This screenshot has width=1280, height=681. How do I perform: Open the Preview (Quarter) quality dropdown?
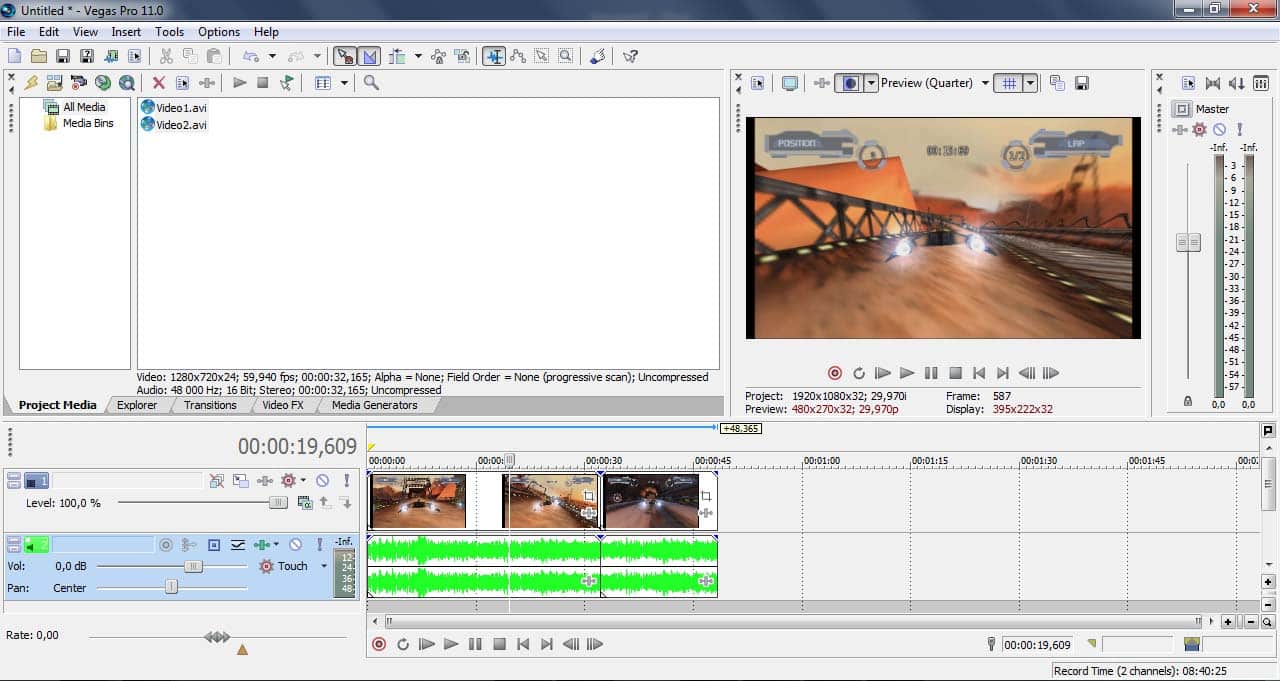coord(985,83)
